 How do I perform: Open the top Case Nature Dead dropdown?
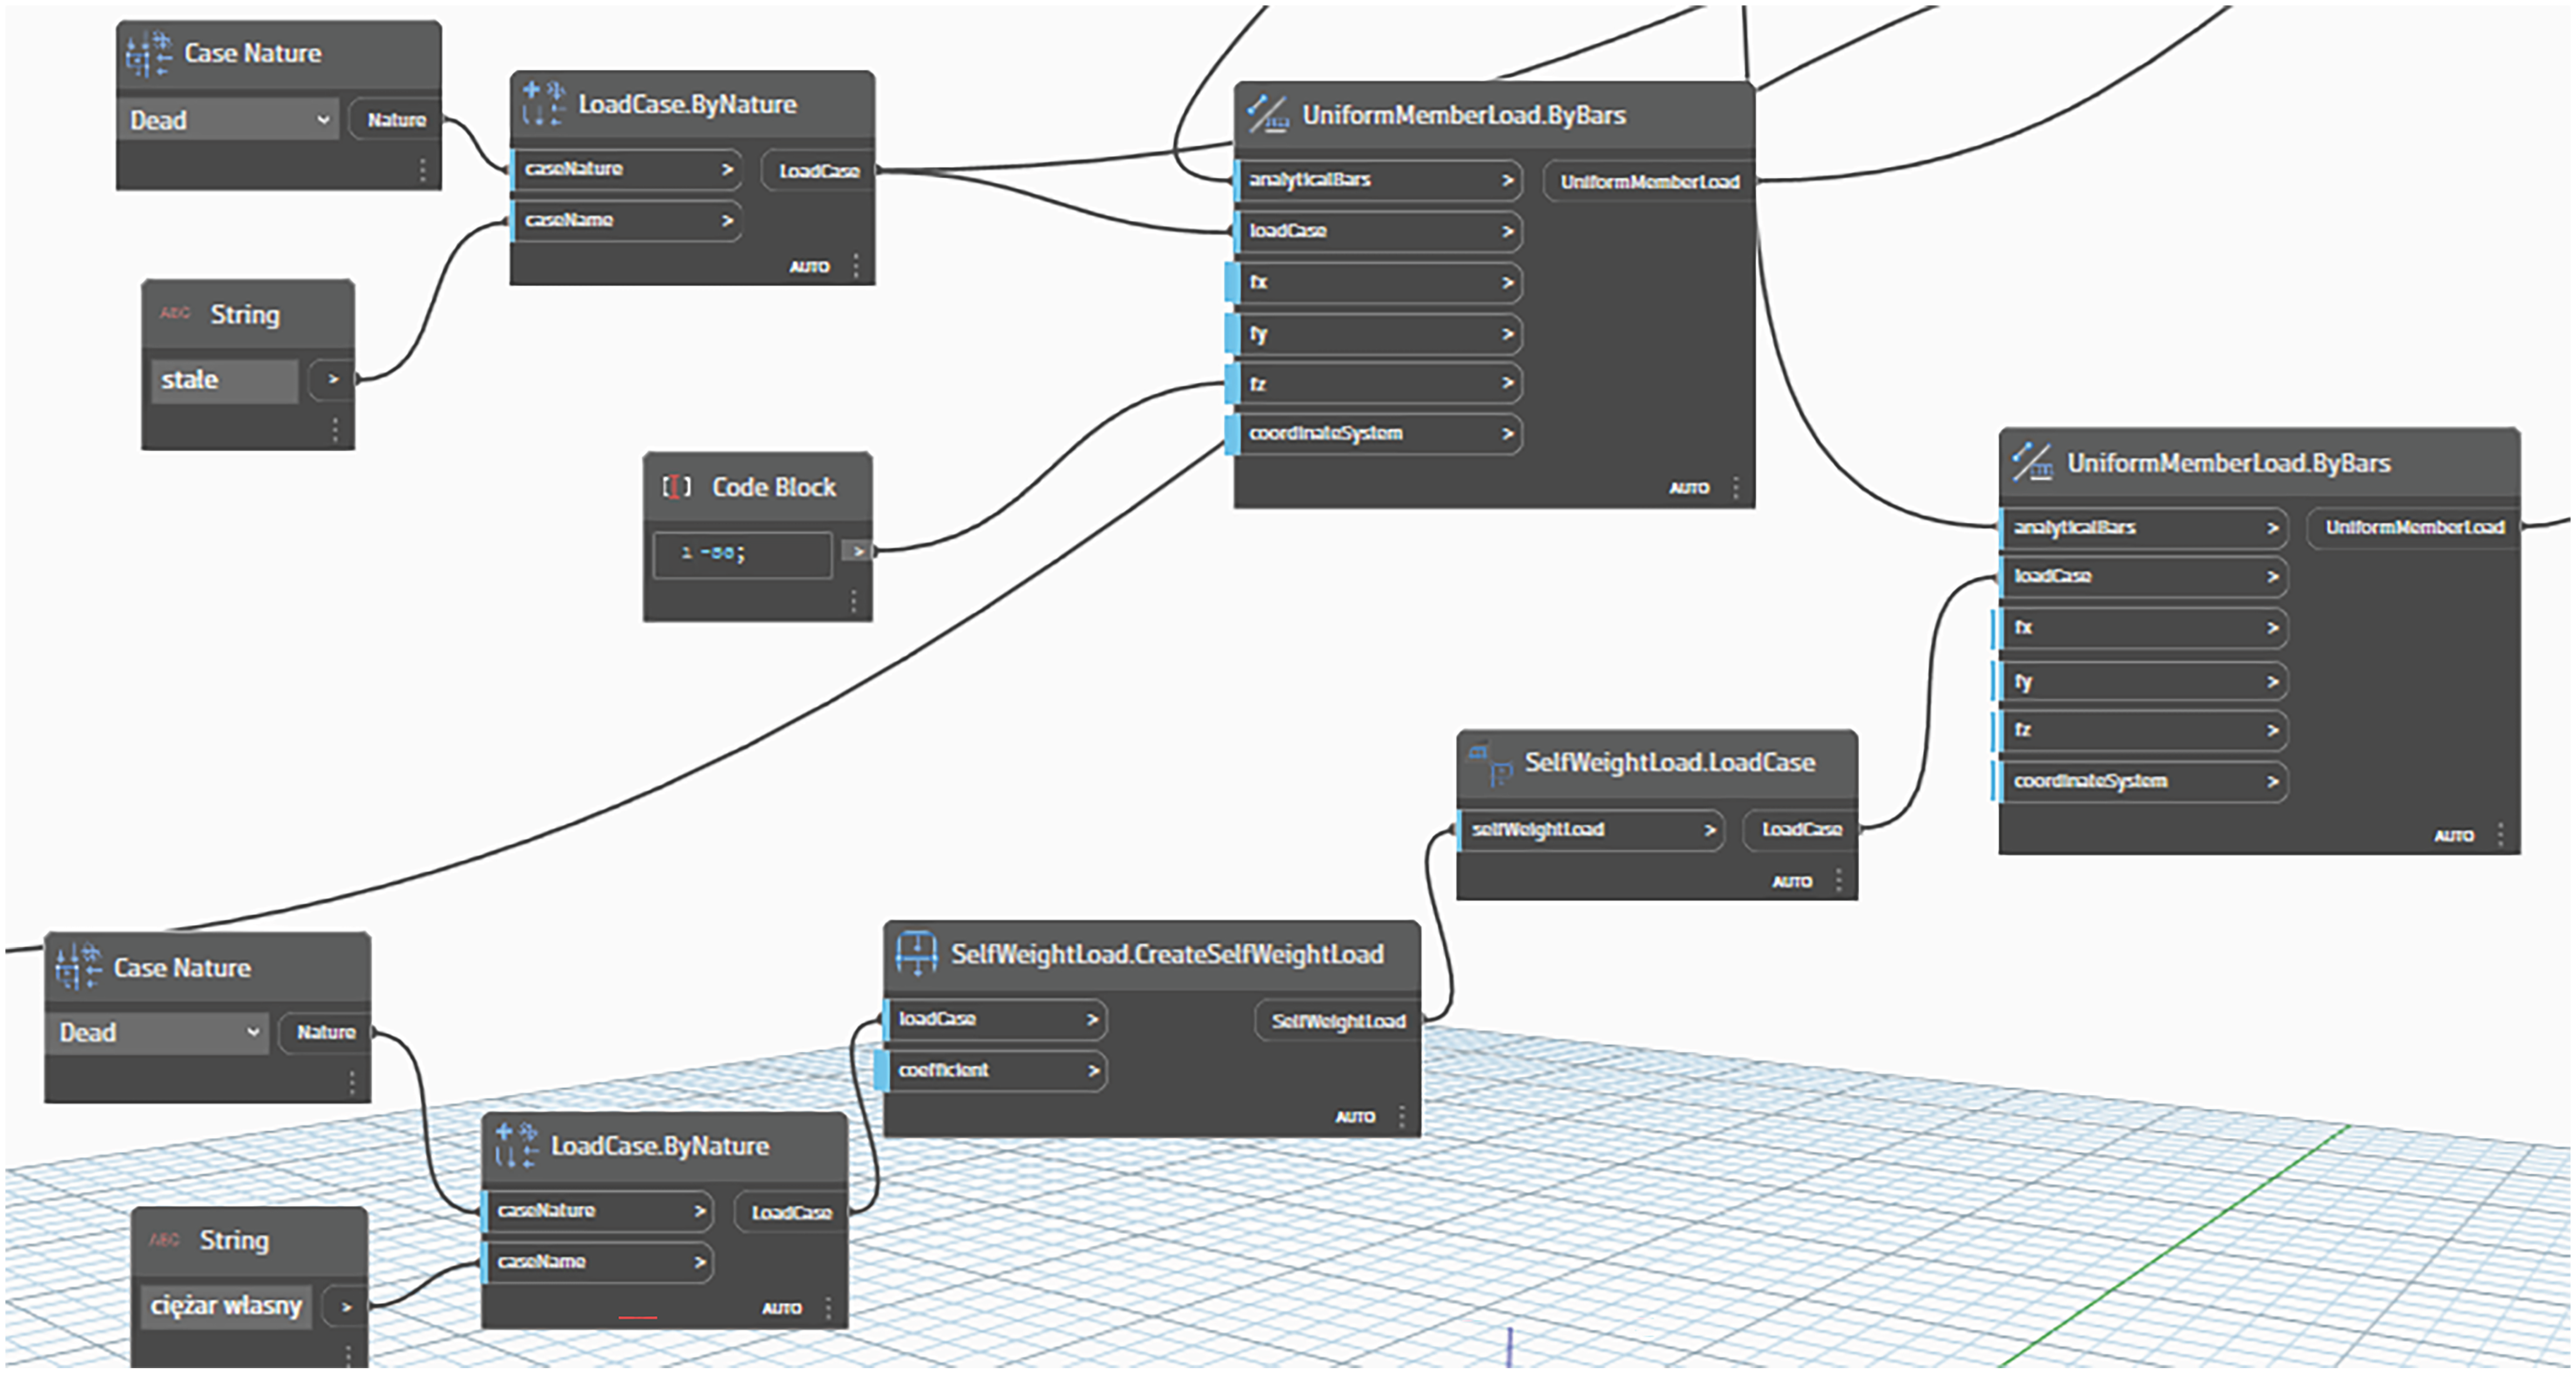pos(323,120)
